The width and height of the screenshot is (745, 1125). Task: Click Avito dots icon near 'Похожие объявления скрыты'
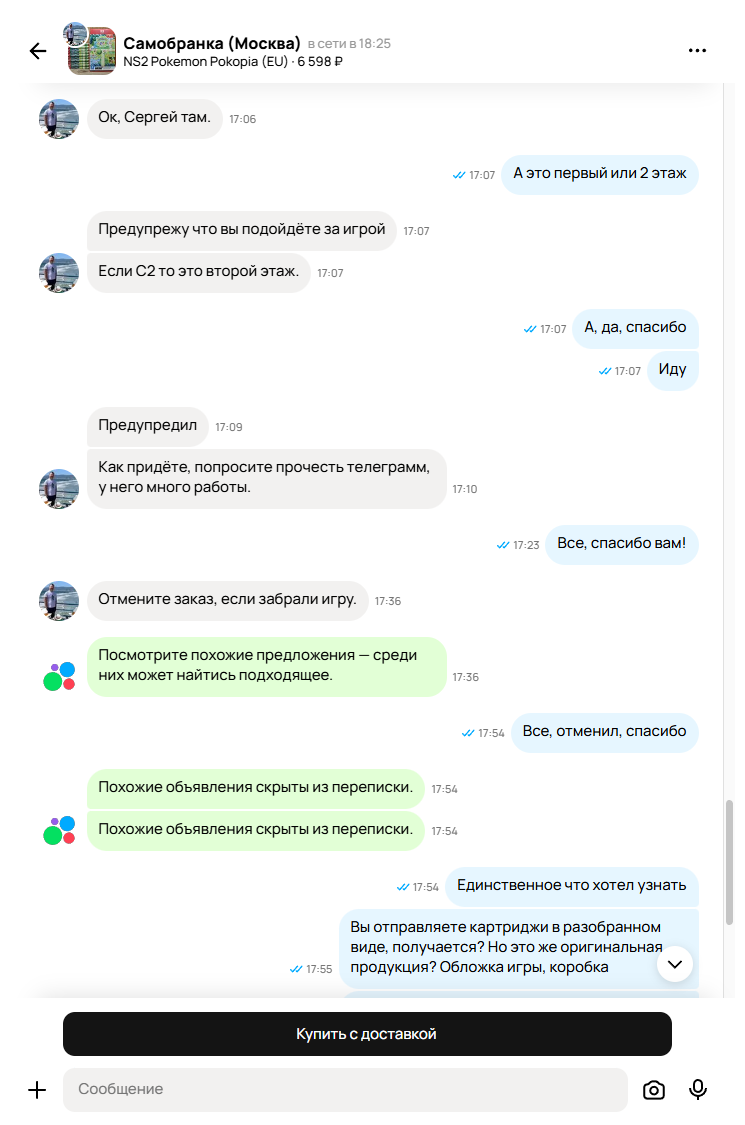[x=59, y=830]
